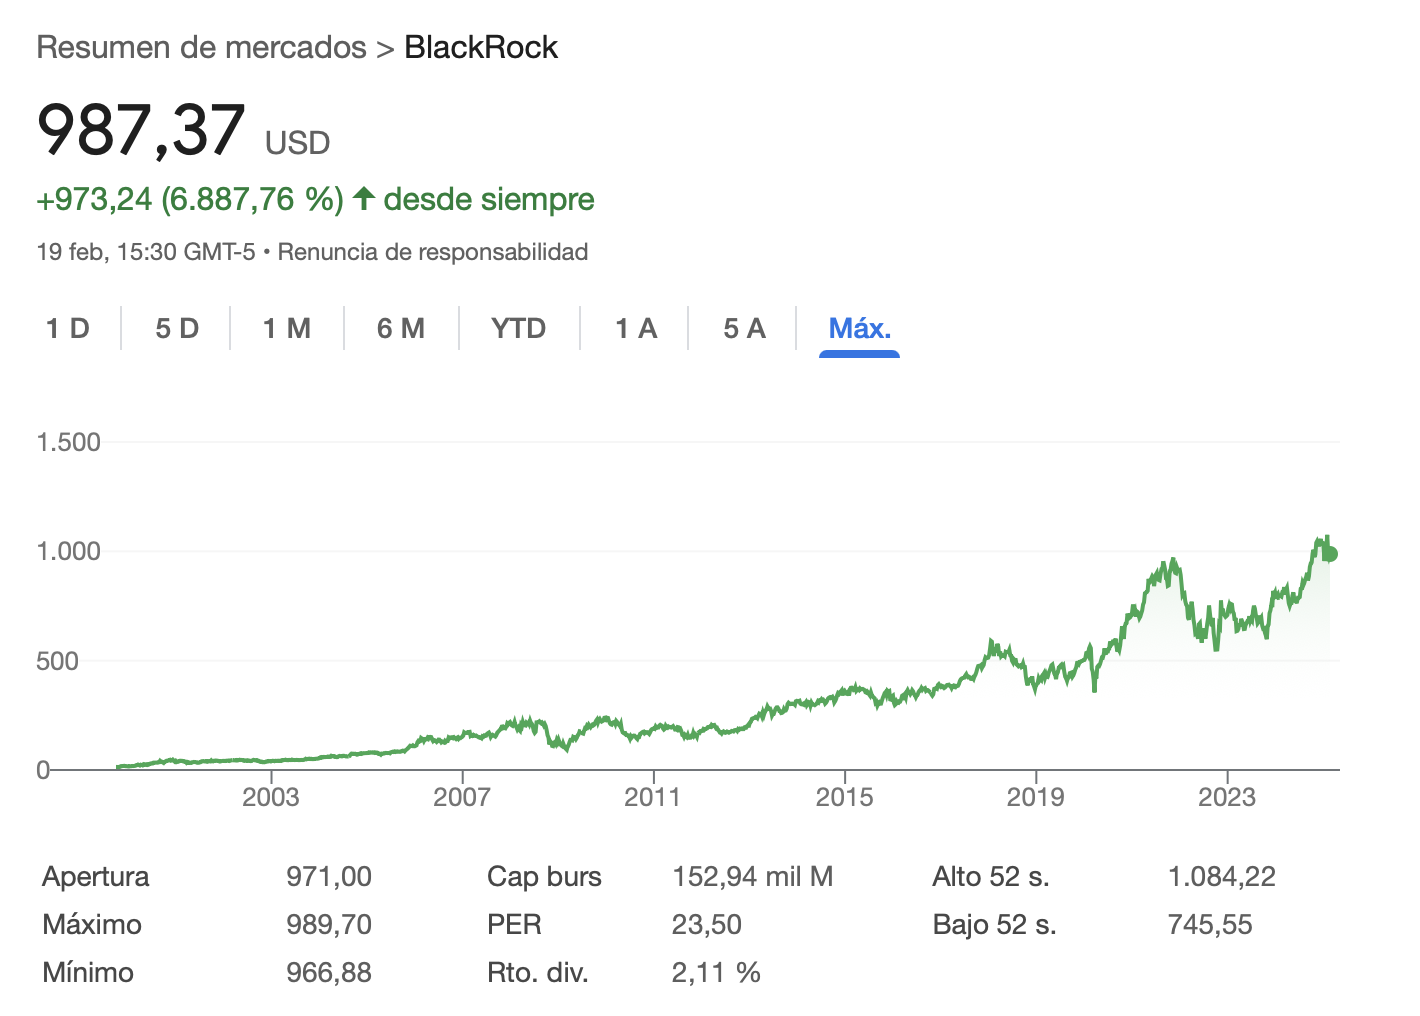Open the Resumen de mercados link
This screenshot has height=1016, width=1420.
[202, 47]
